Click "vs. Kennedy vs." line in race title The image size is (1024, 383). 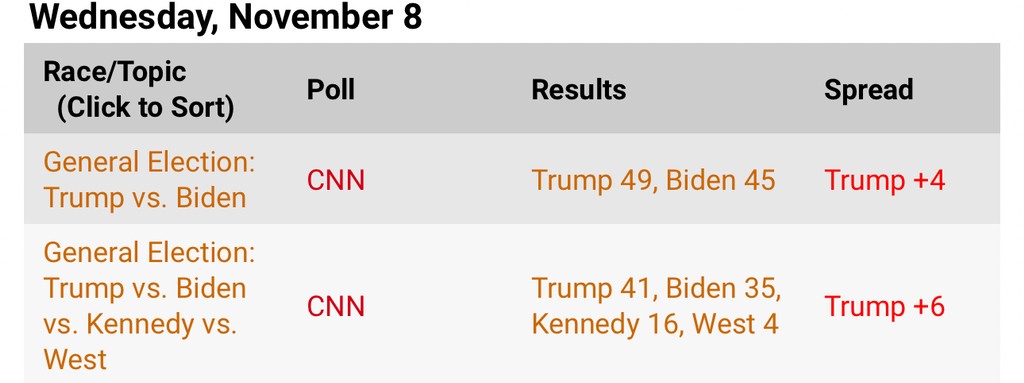tap(140, 324)
